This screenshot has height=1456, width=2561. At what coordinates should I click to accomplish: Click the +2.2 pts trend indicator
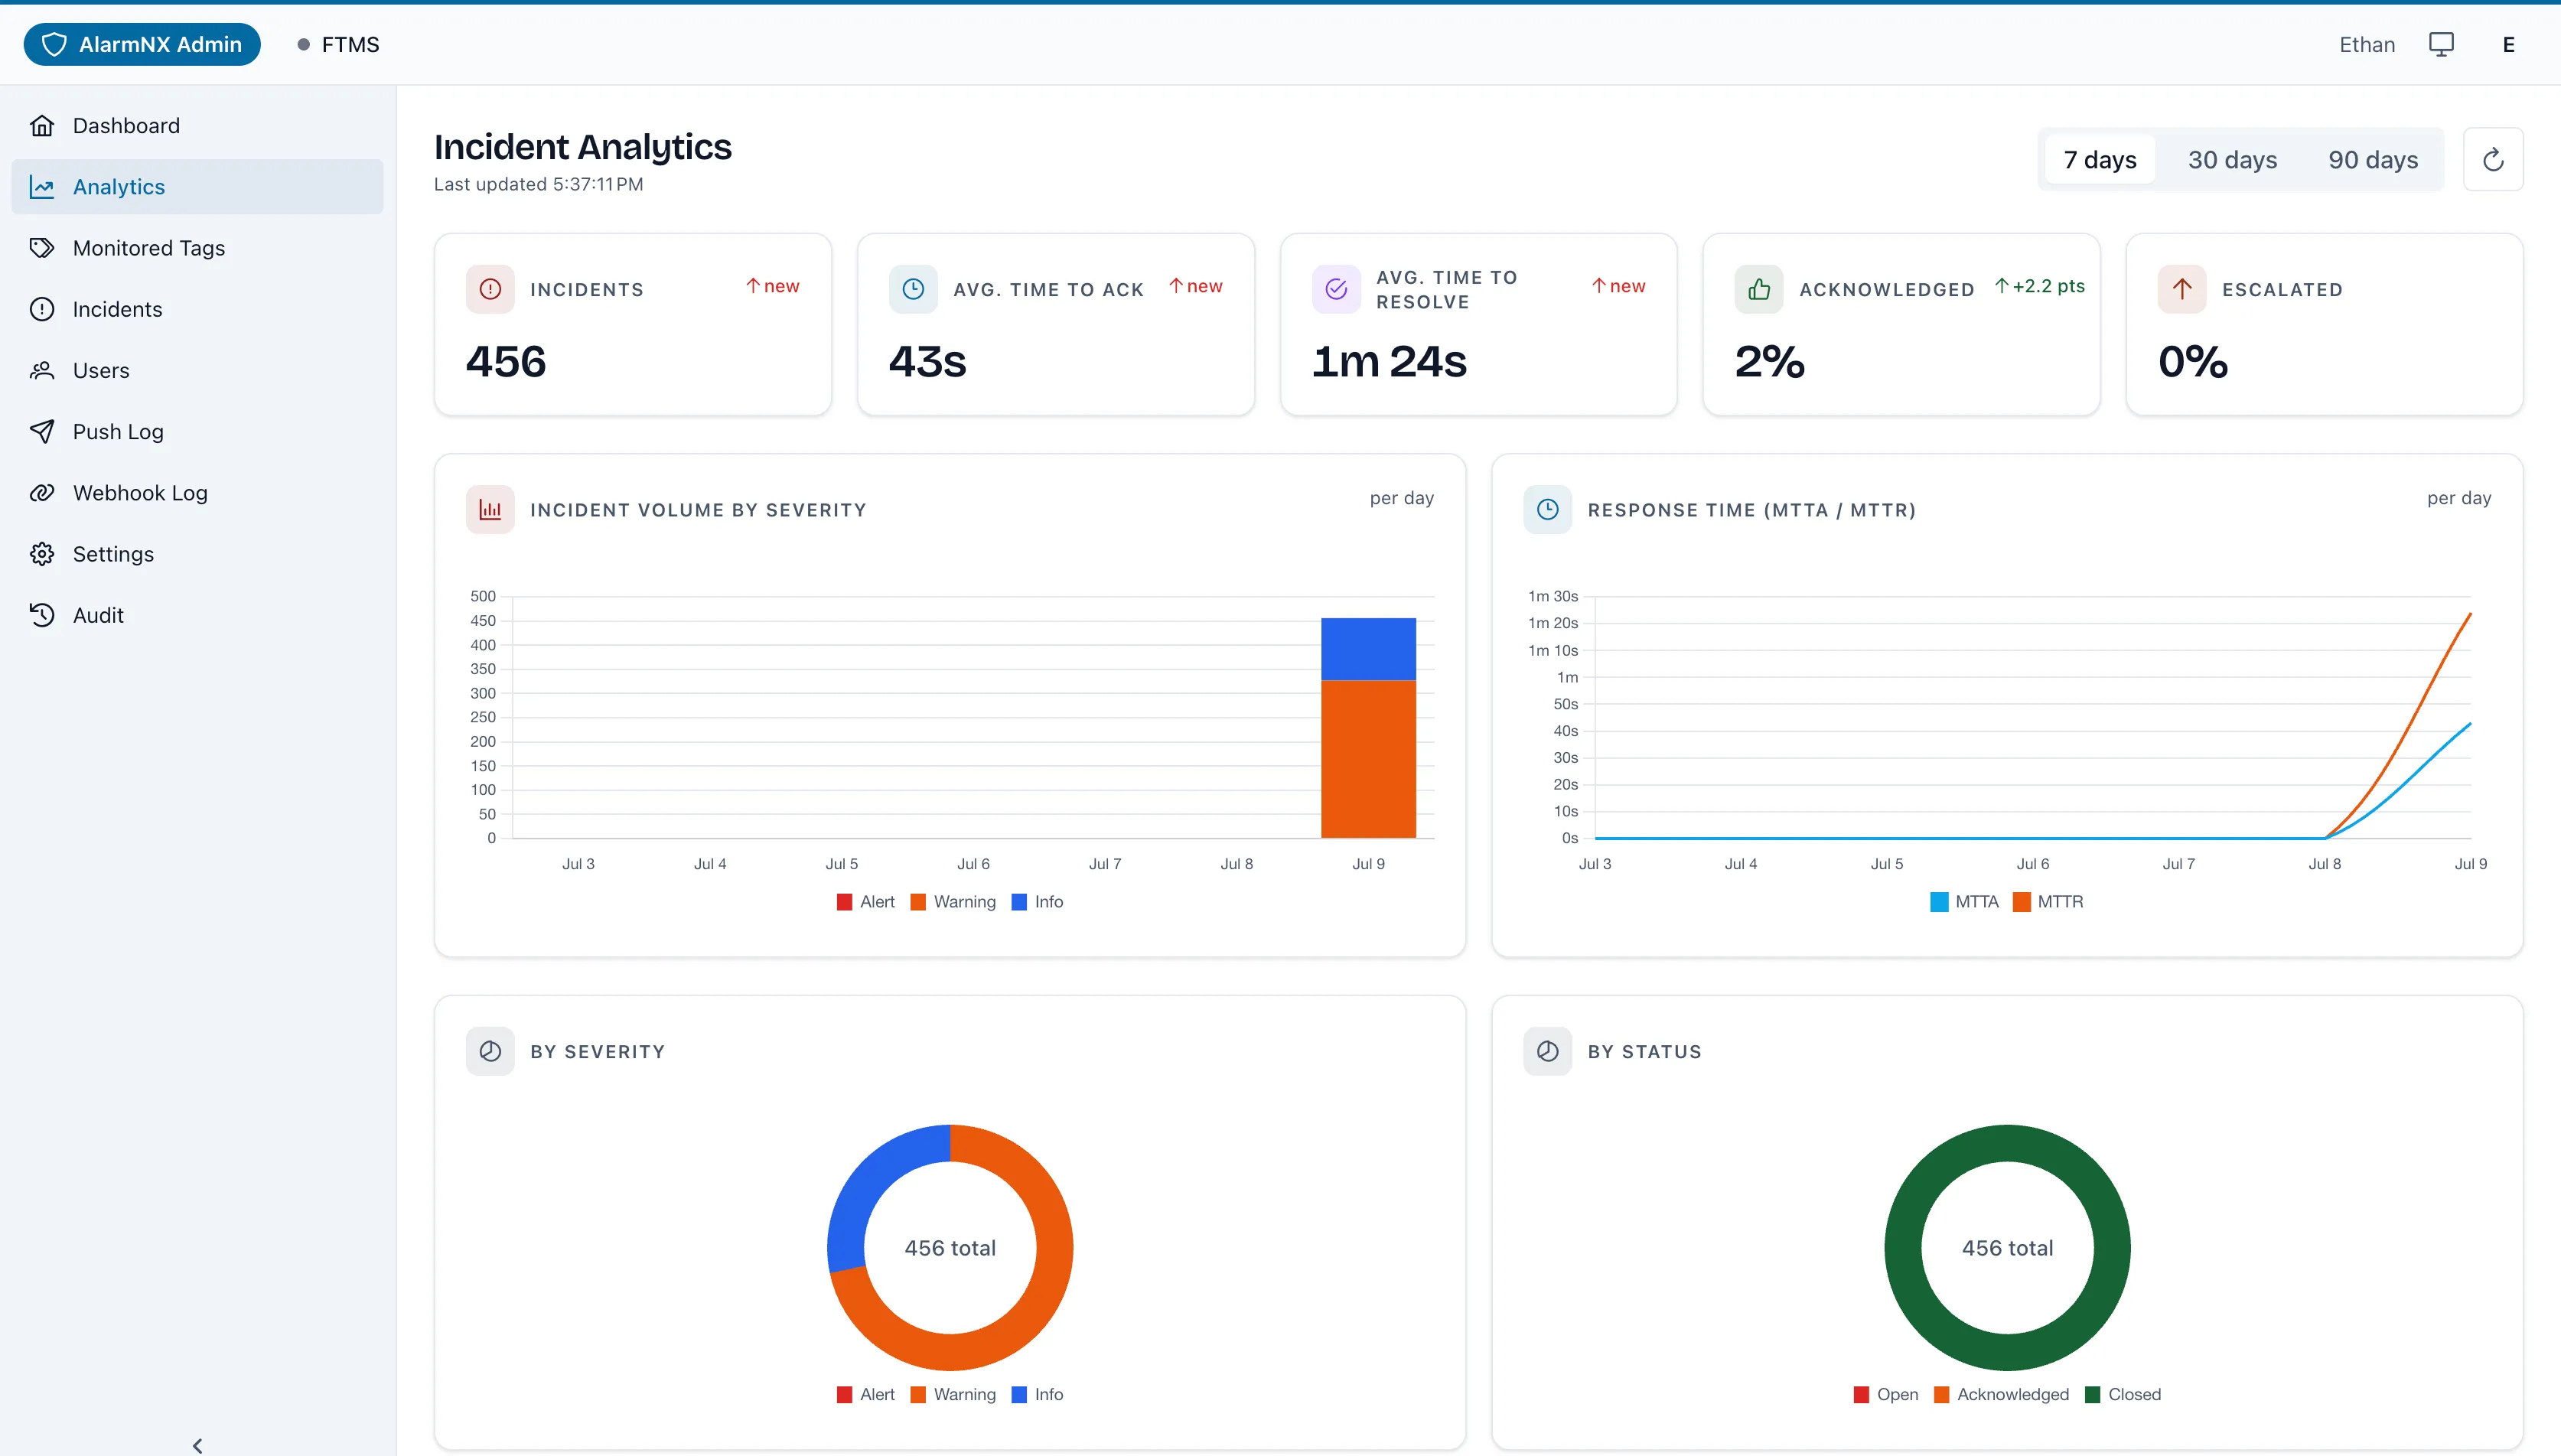tap(2040, 286)
